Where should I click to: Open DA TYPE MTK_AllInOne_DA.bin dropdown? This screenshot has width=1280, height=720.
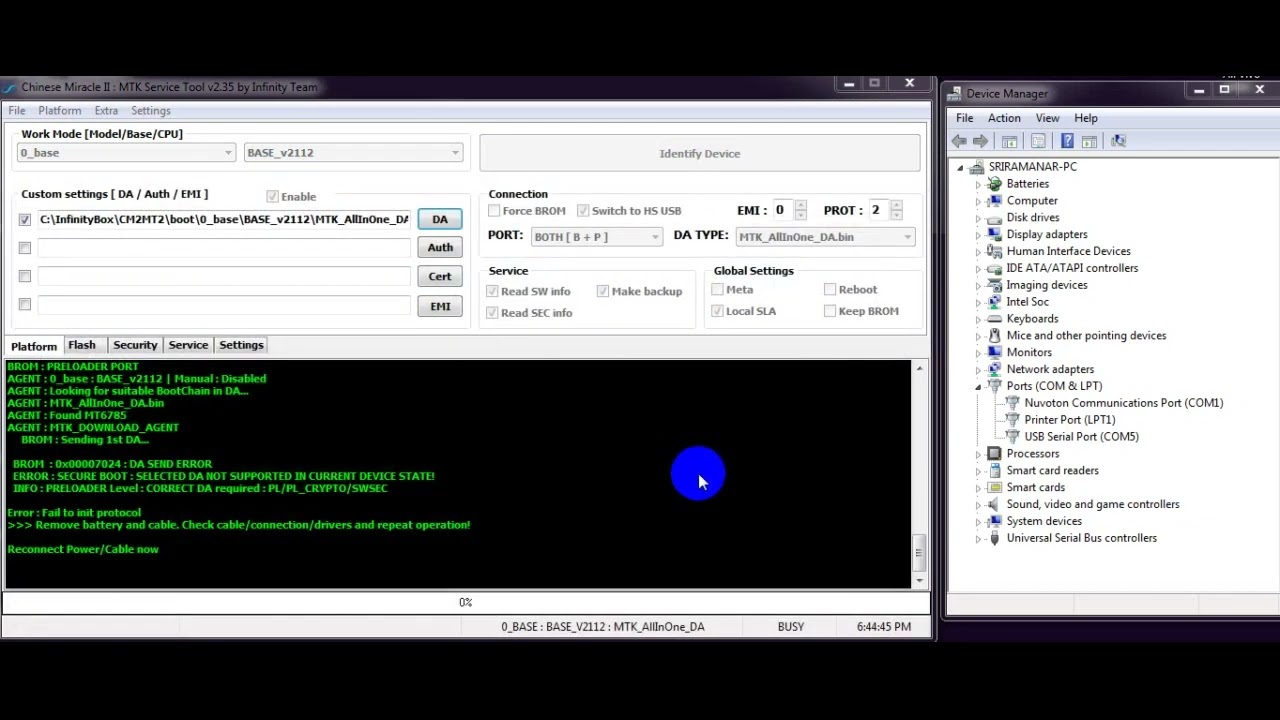(825, 237)
